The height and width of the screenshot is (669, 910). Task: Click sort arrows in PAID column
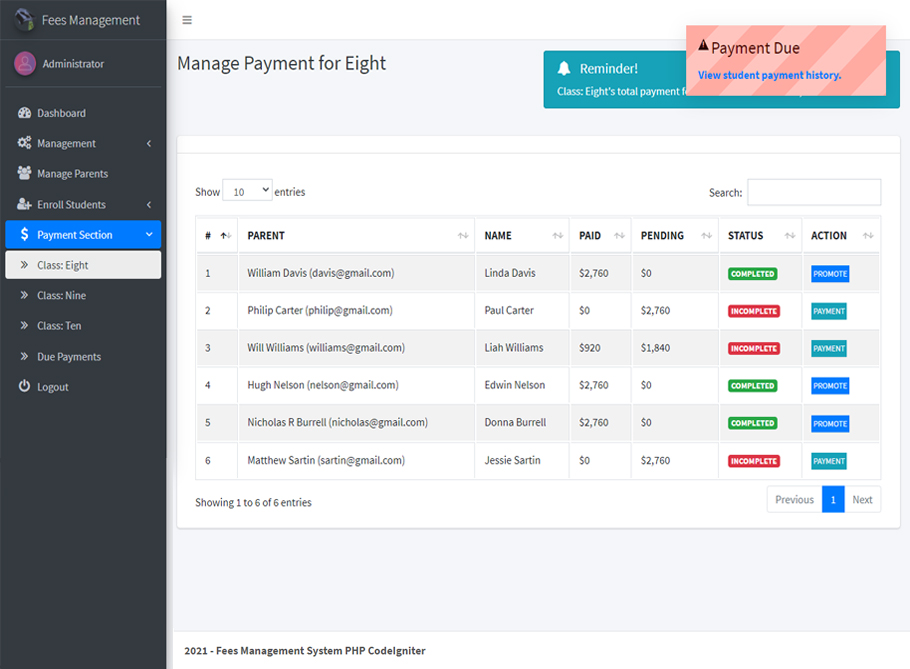coord(619,236)
